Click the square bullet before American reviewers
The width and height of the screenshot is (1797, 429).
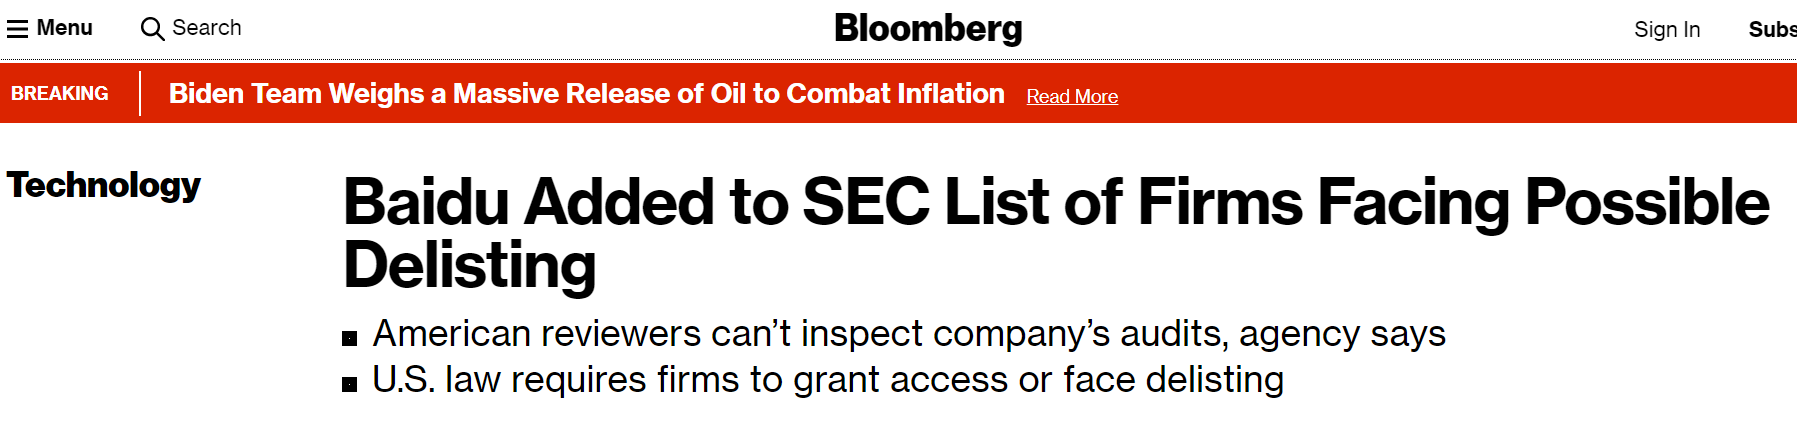click(349, 338)
